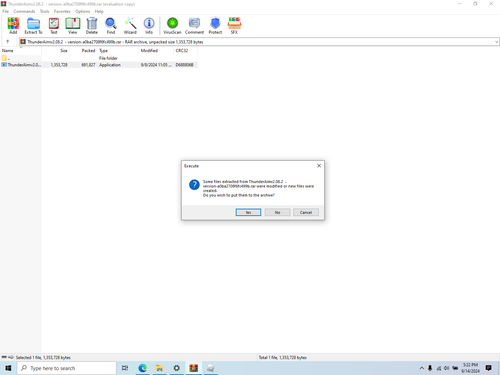Click the taskbar search box
Screen dimensions: 500x375
tap(66, 368)
